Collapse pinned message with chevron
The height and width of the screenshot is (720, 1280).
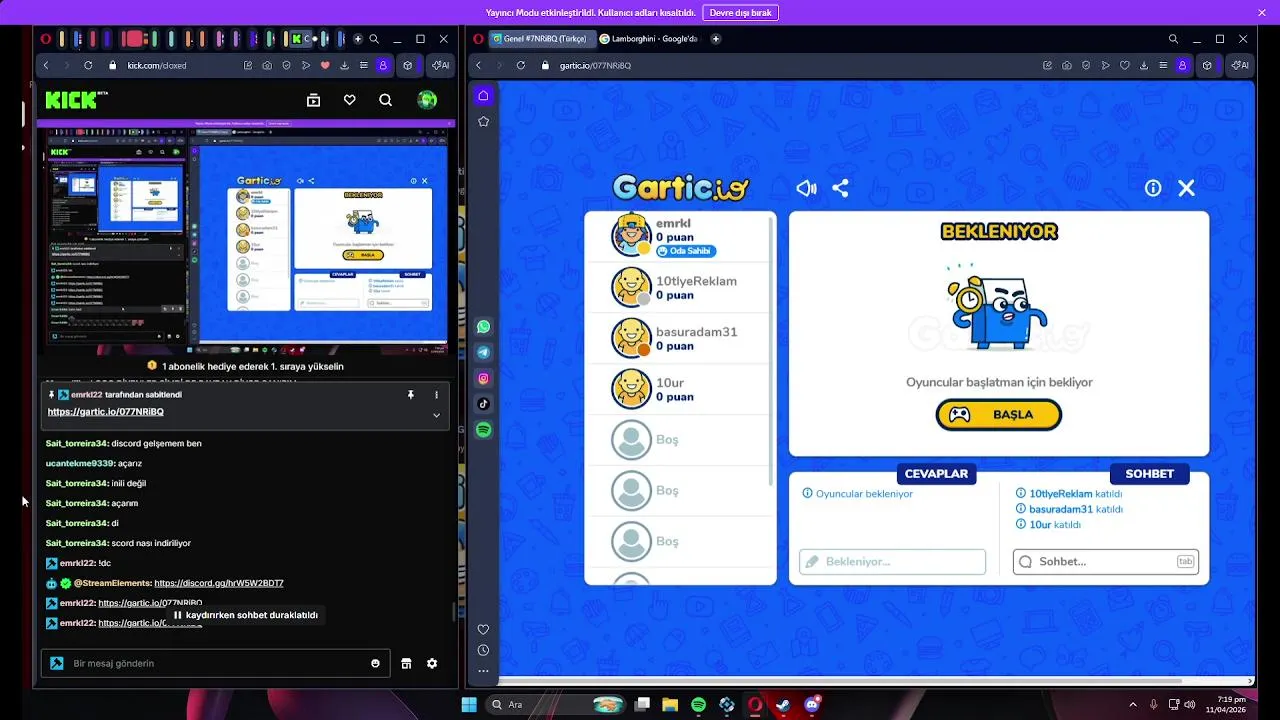pyautogui.click(x=436, y=415)
